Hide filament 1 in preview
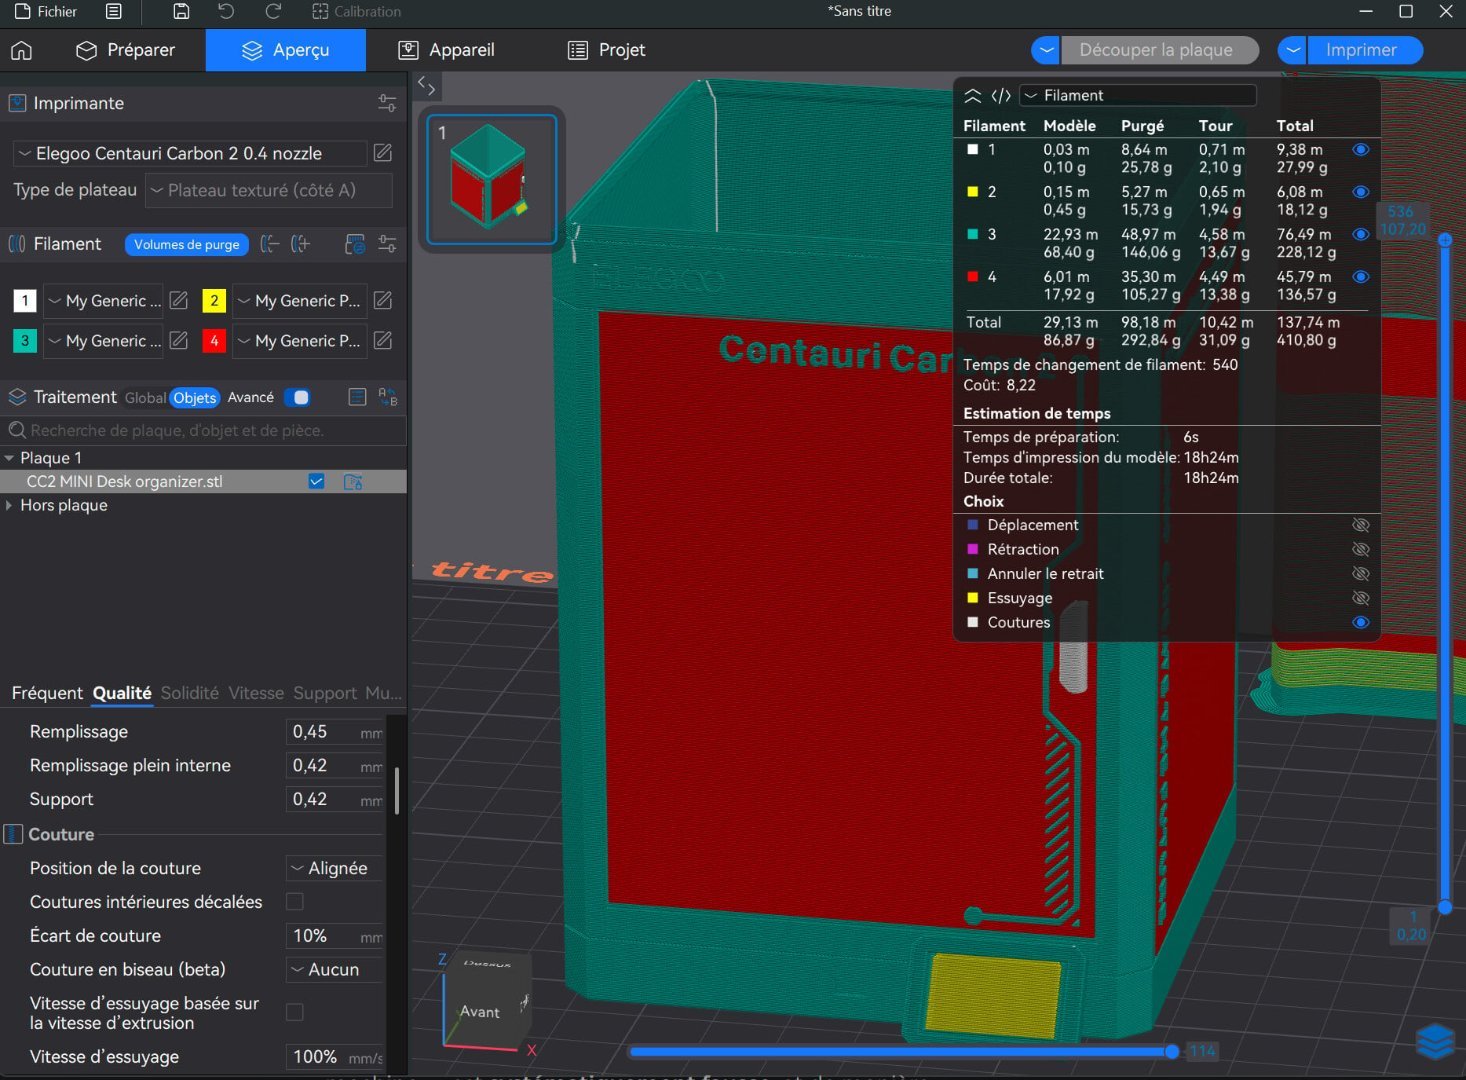The width and height of the screenshot is (1466, 1080). pyautogui.click(x=1360, y=149)
